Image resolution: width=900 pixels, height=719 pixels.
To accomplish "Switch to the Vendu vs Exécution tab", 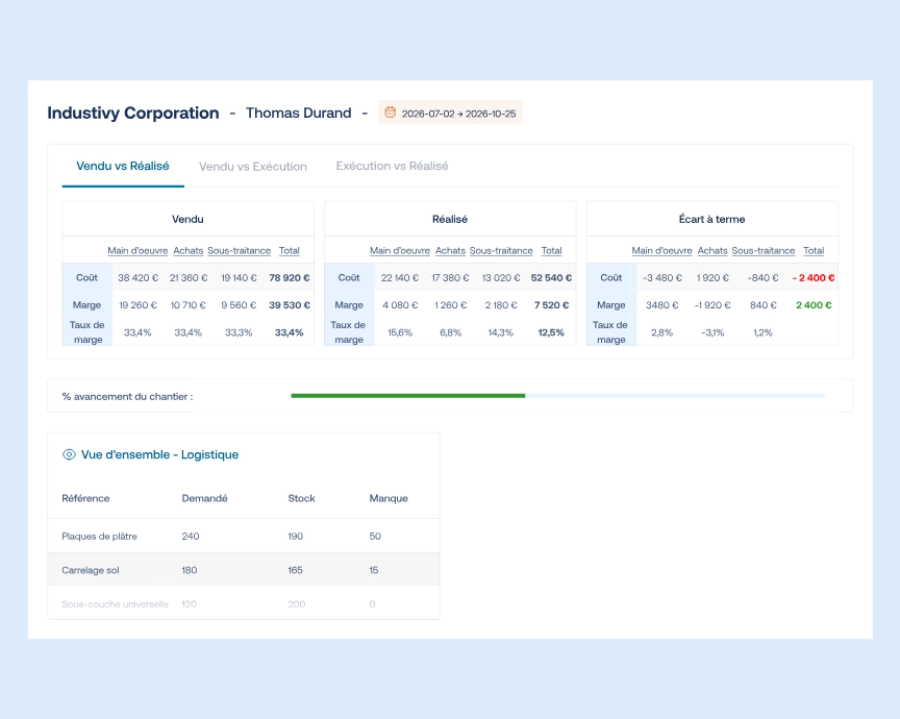I will [x=253, y=166].
